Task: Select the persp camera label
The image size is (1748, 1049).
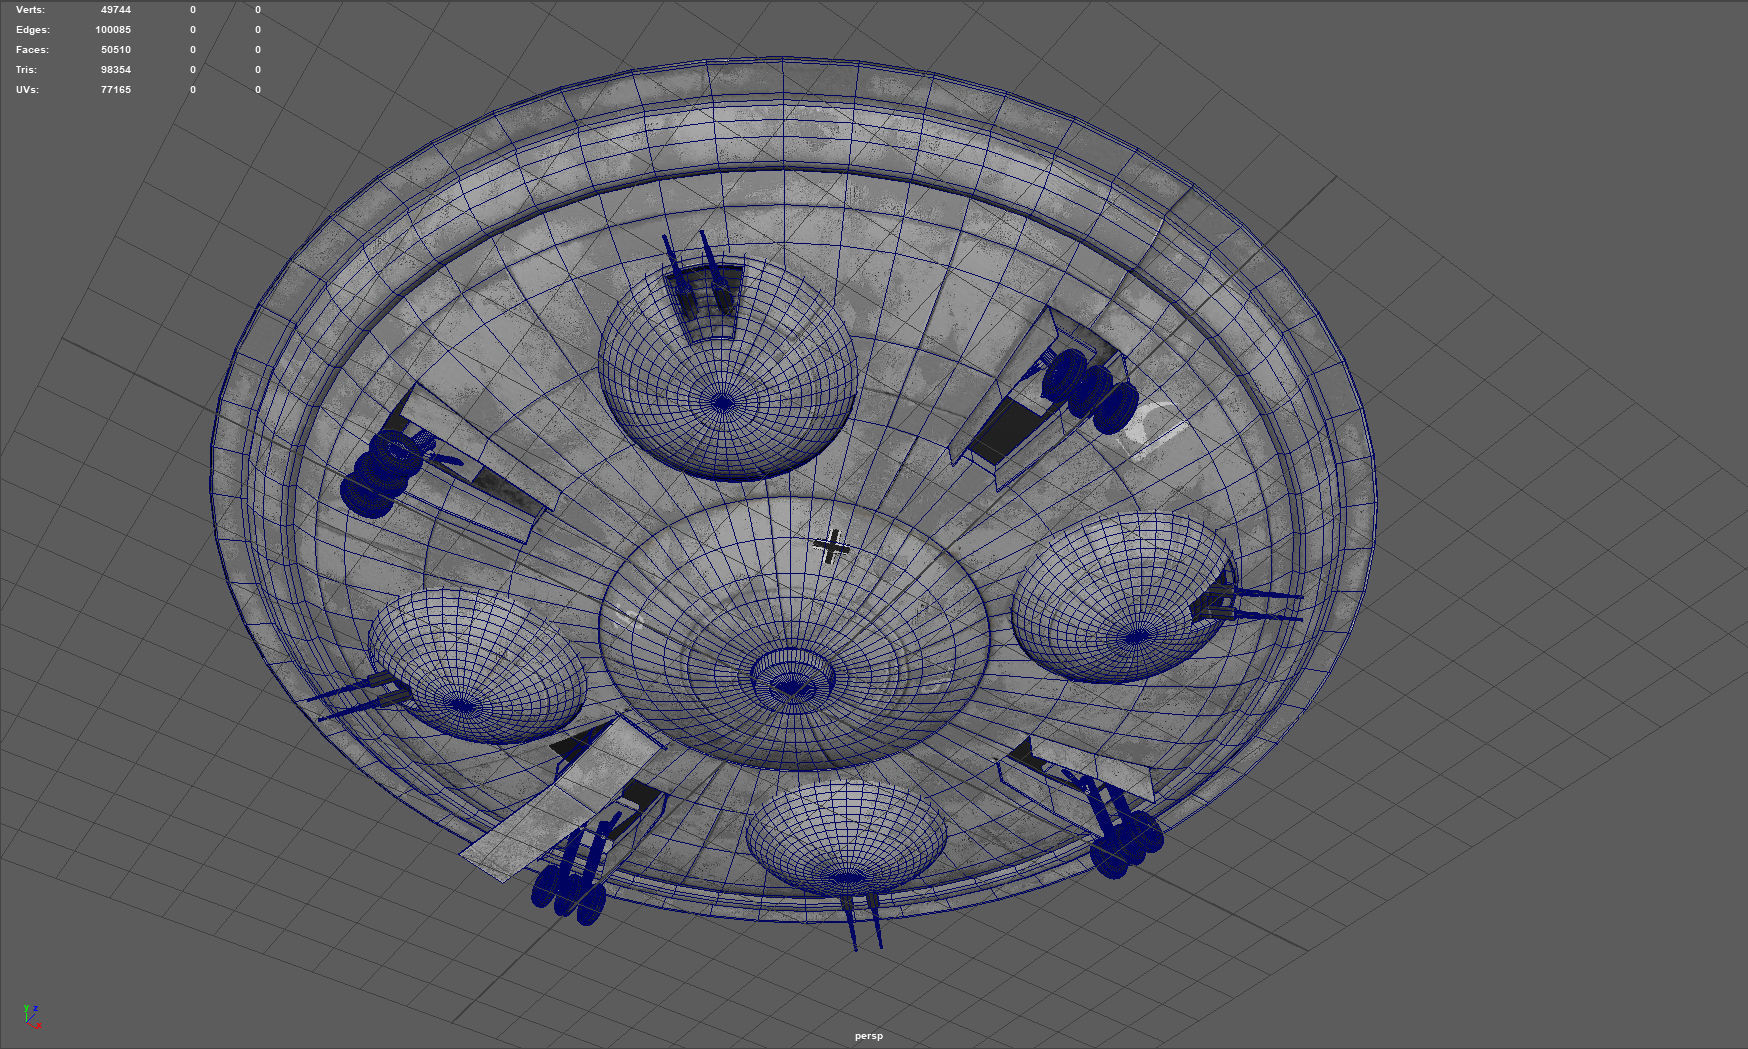Action: tap(869, 1036)
